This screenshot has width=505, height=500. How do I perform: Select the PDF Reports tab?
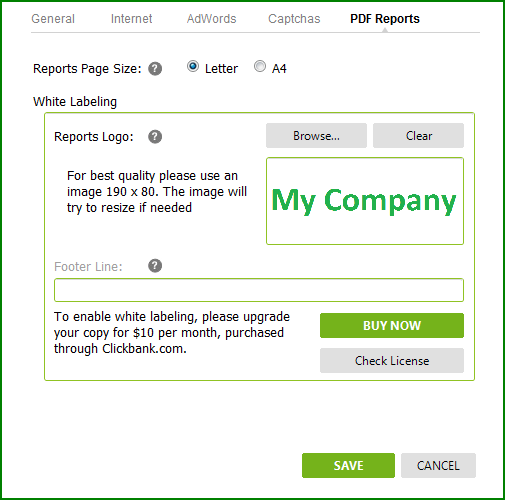point(385,19)
